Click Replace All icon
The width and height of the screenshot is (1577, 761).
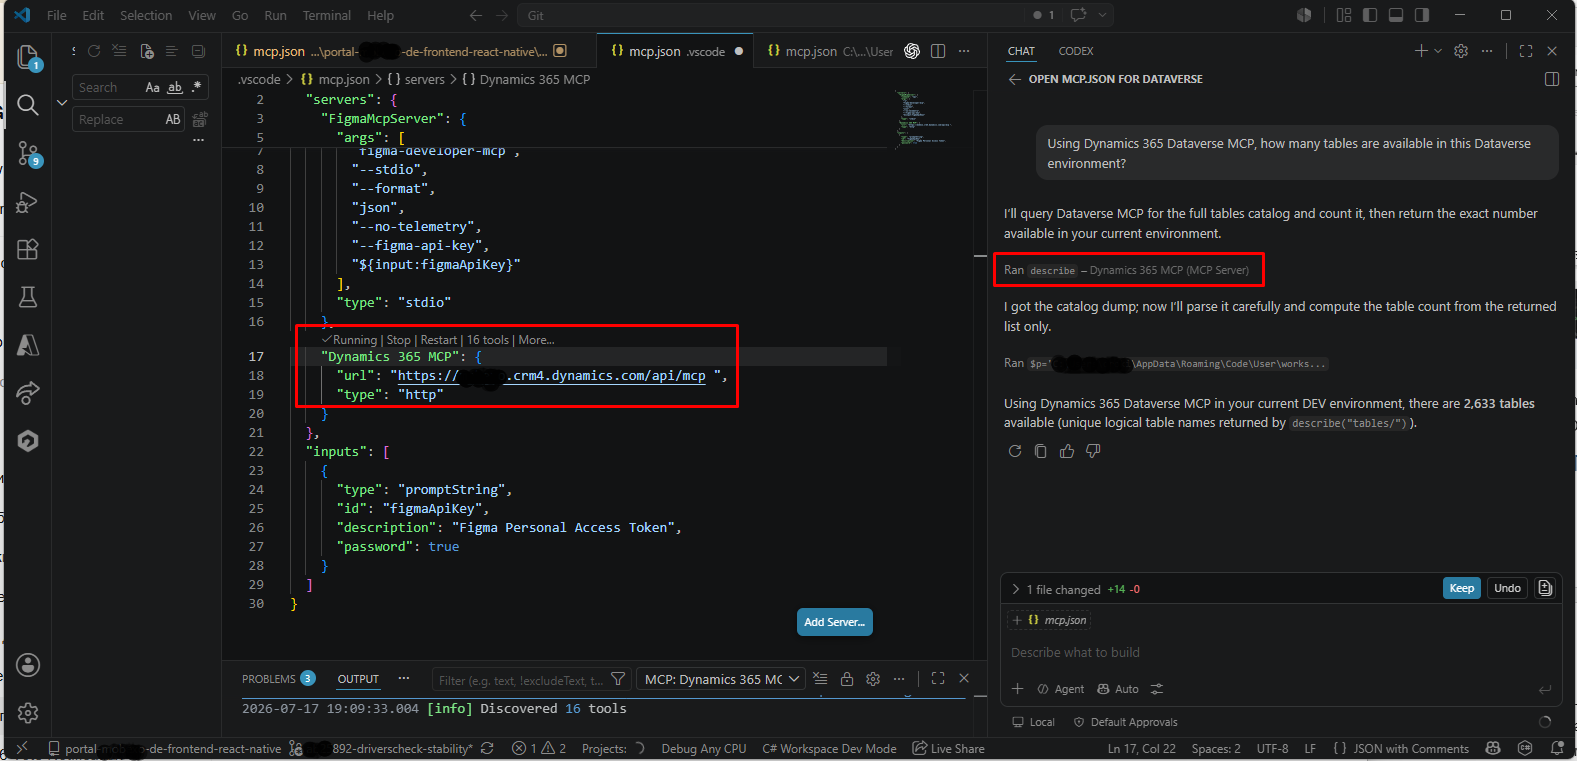pyautogui.click(x=200, y=119)
